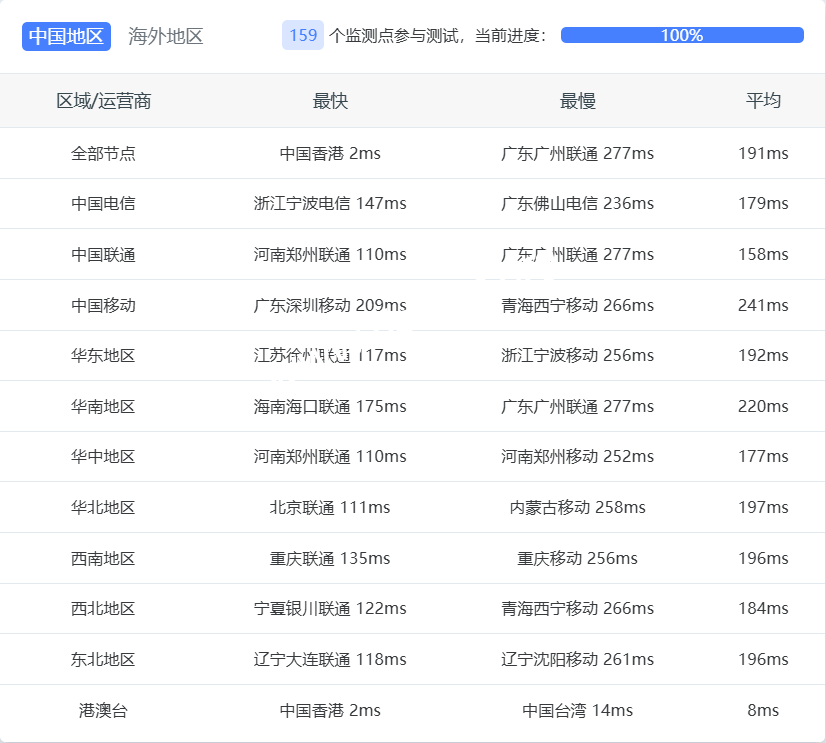
Task: Sort by the 最慢 column header
Action: [x=577, y=101]
